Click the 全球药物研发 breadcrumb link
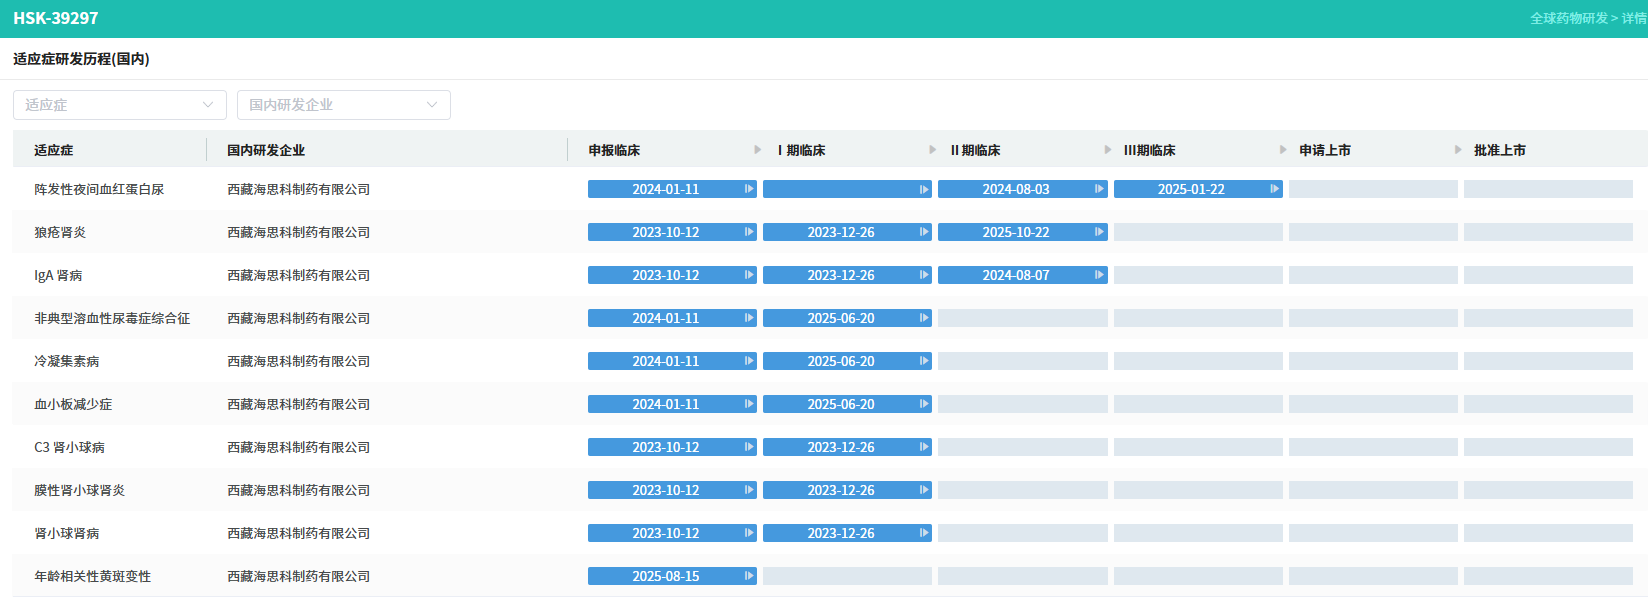This screenshot has height=614, width=1648. [x=1568, y=18]
